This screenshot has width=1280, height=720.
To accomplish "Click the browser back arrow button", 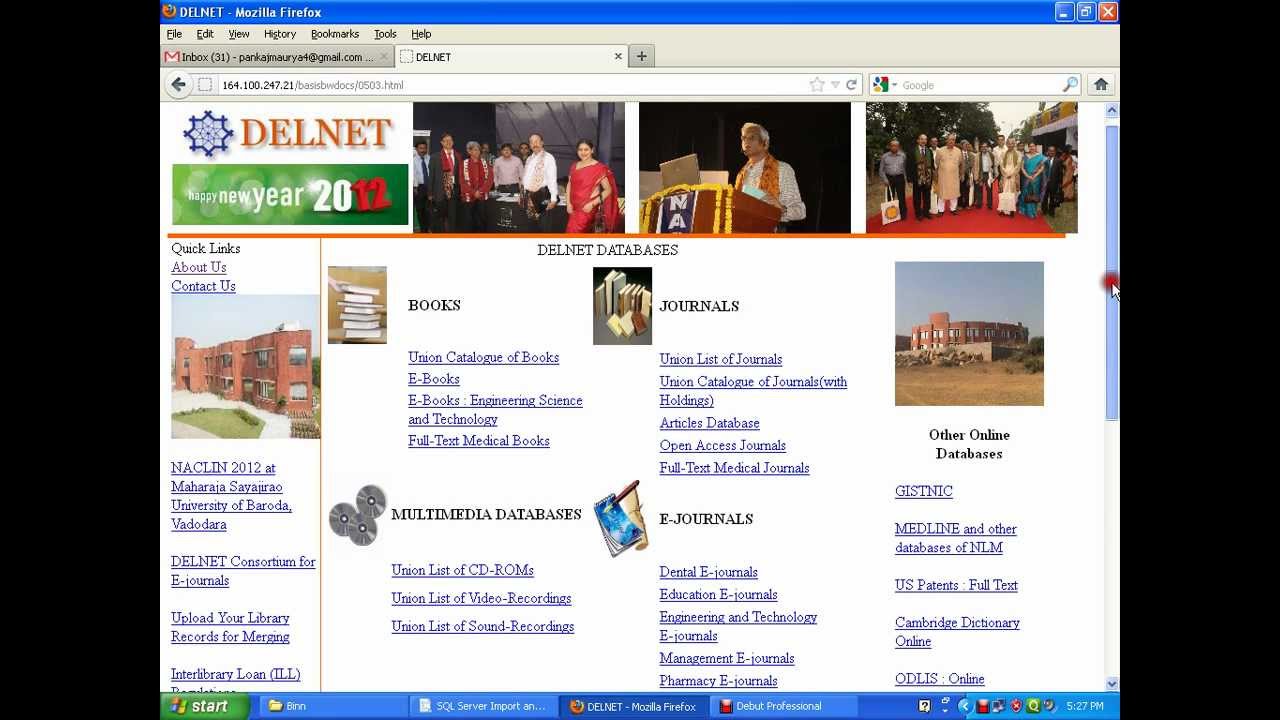I will 178,85.
